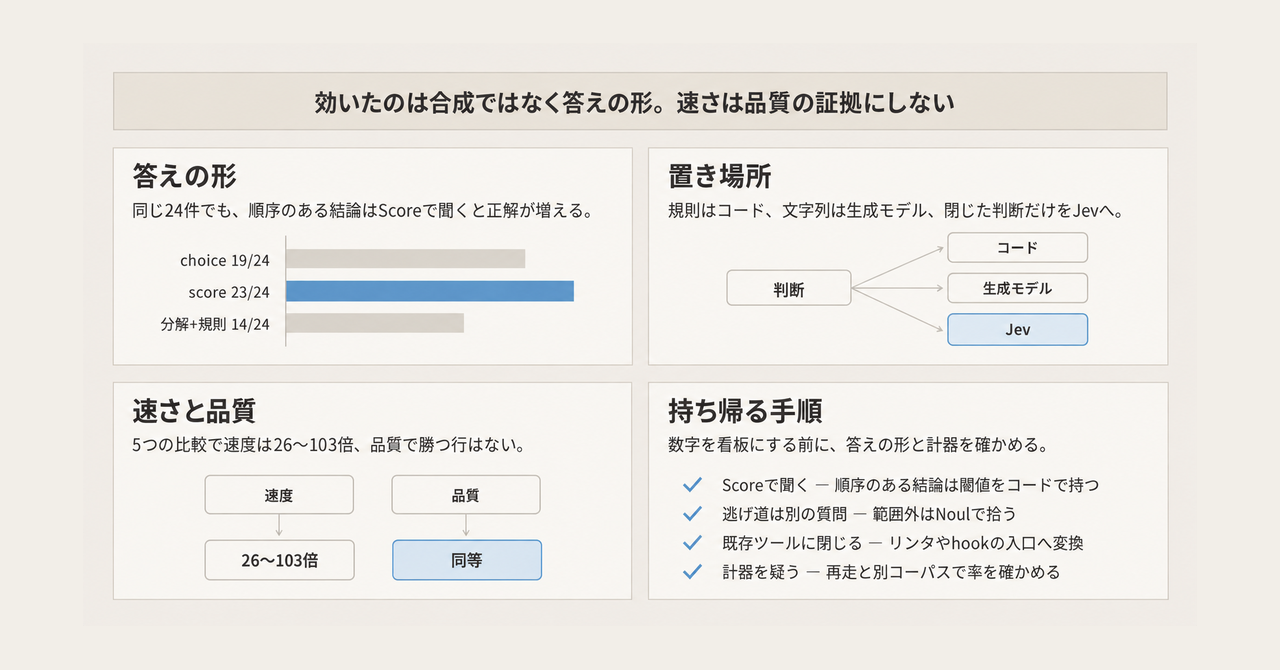Screen dimensions: 1280x670
Task: Click the 持ち帰る手順 card heading
Action: pos(745,411)
